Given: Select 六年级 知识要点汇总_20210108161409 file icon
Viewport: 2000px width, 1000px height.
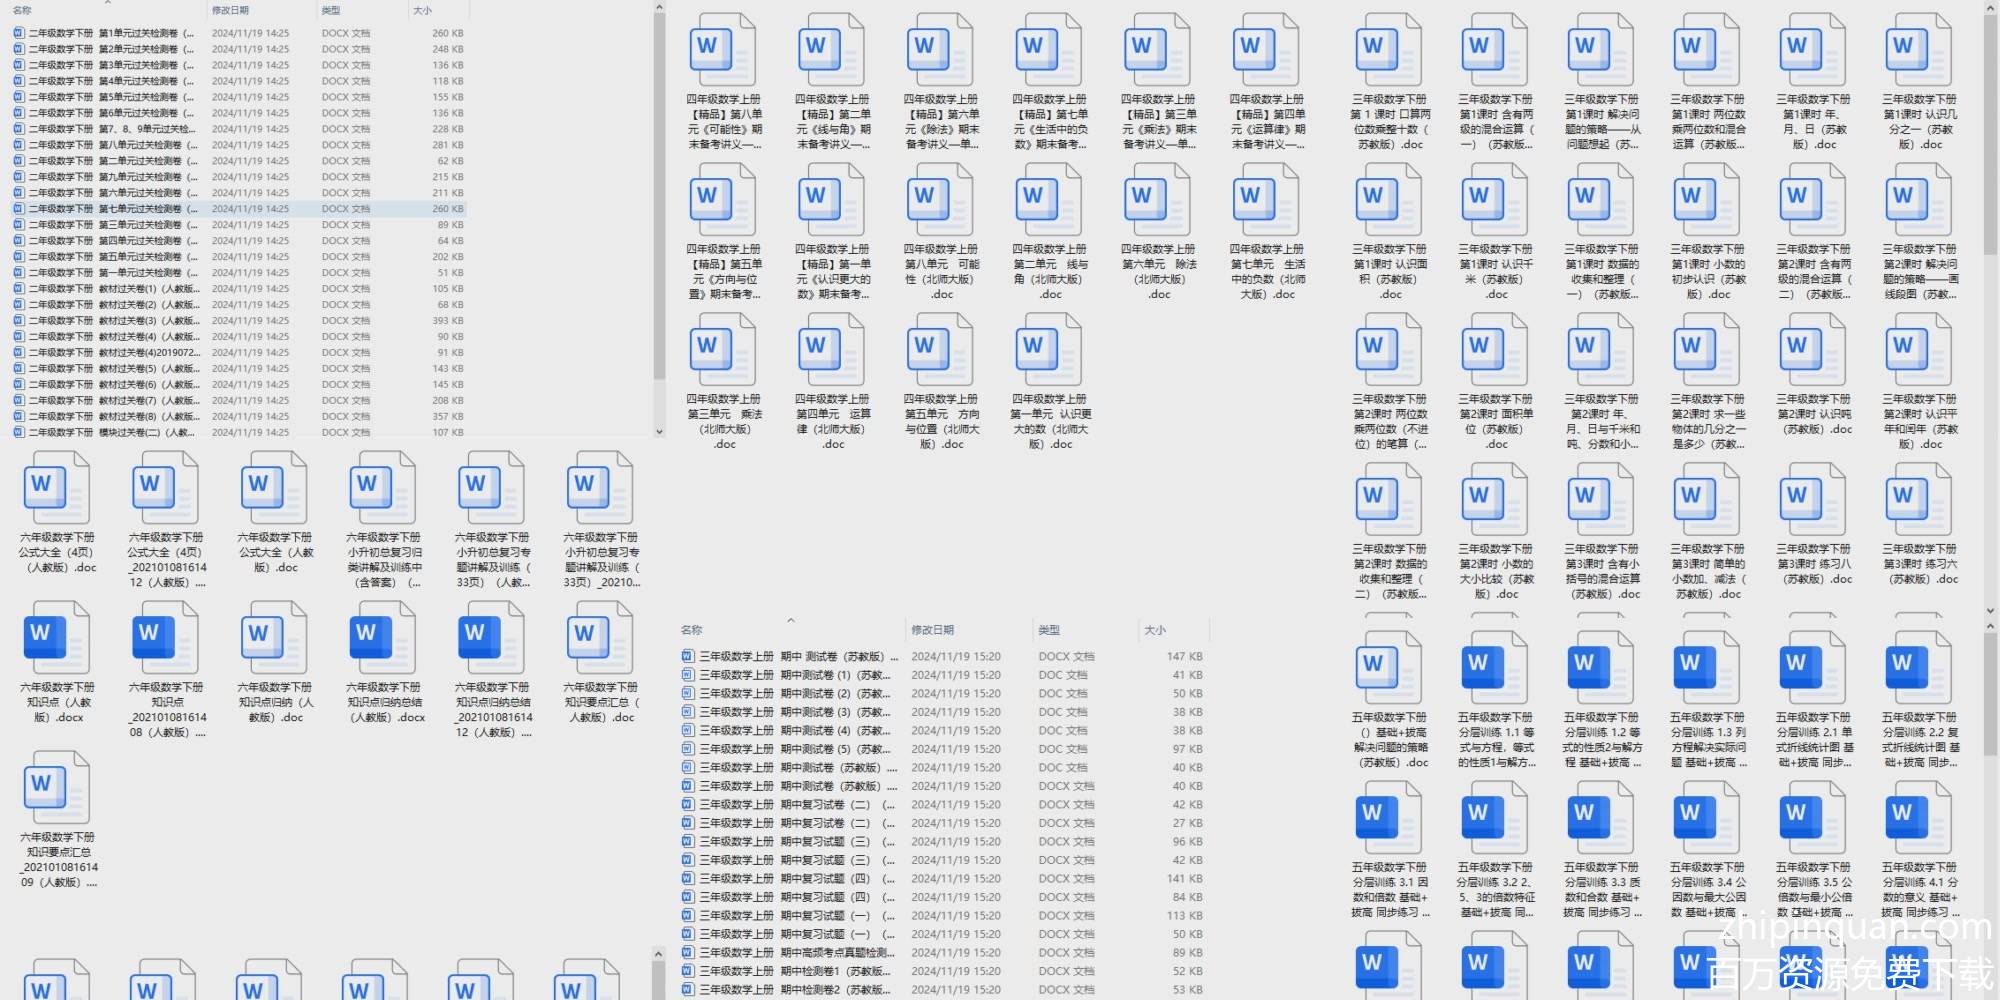Looking at the screenshot, I should [x=58, y=787].
